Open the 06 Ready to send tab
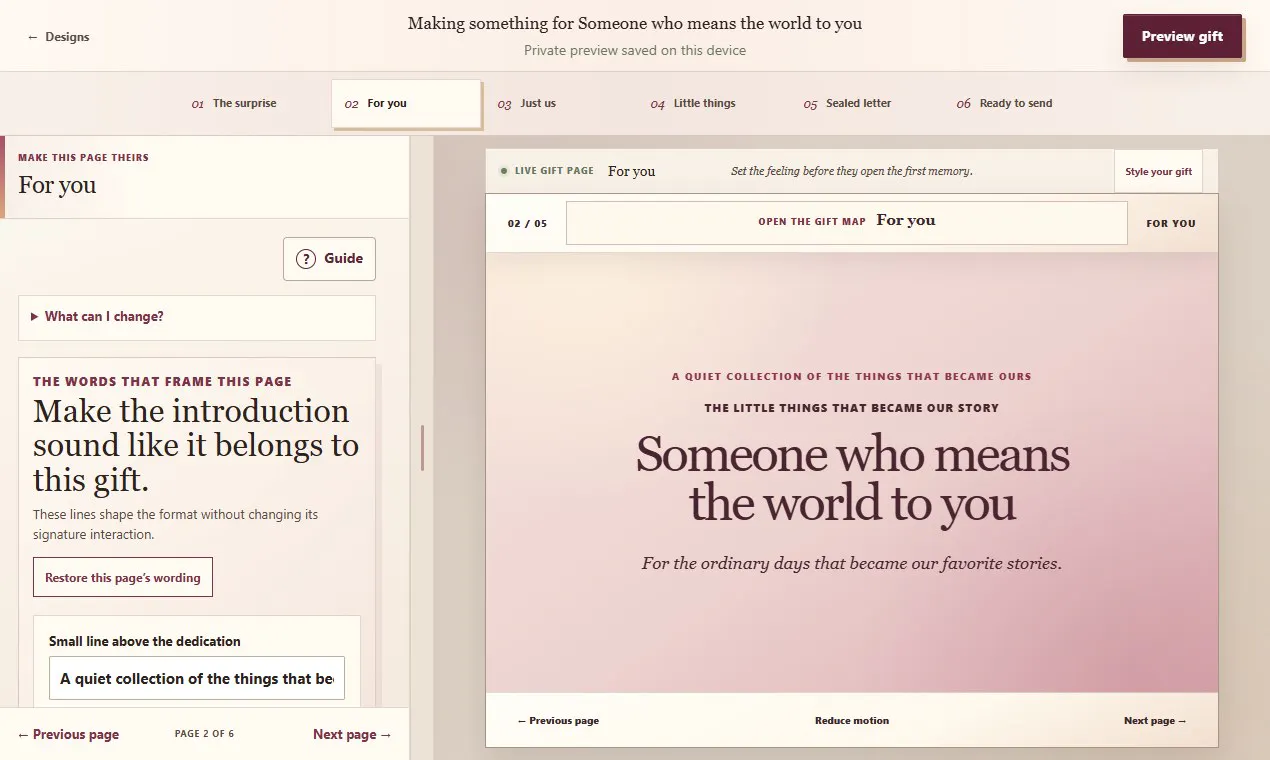1270x760 pixels. (x=1019, y=103)
